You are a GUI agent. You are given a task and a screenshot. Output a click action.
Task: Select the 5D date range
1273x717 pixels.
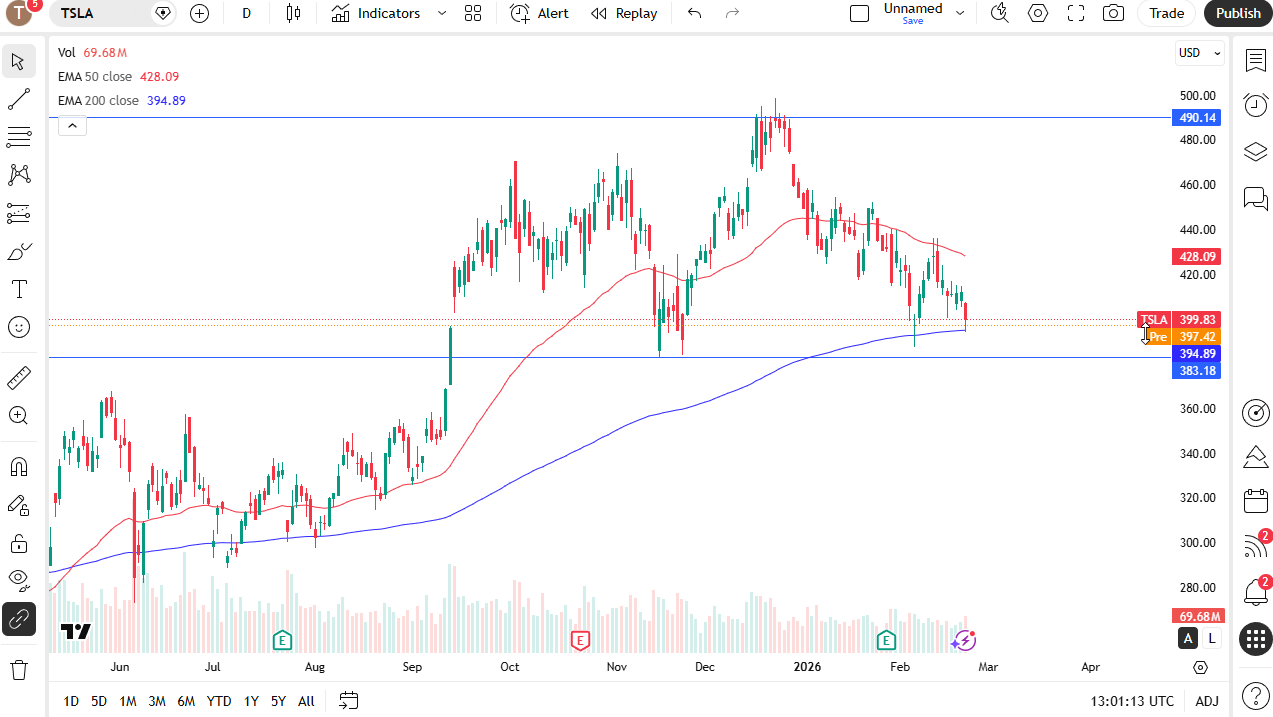[99, 701]
